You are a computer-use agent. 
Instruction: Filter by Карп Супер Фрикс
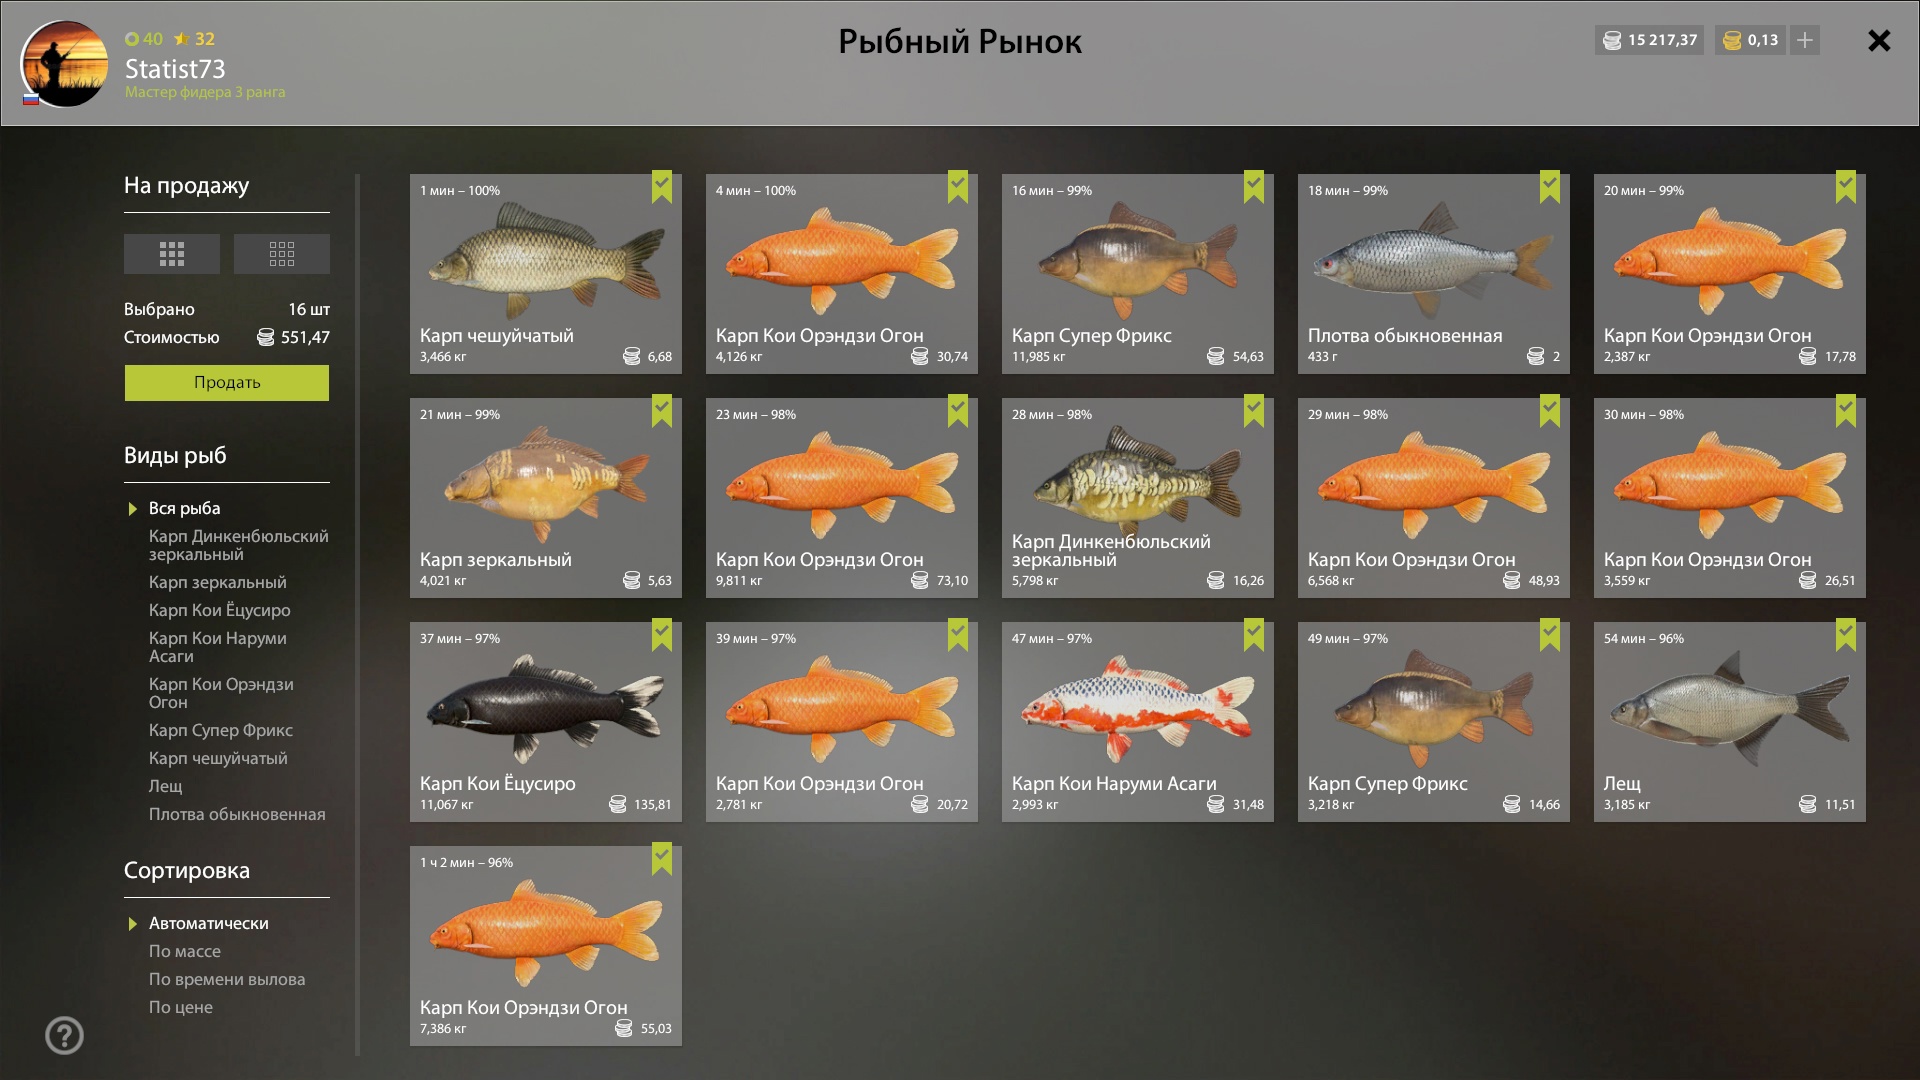click(221, 730)
